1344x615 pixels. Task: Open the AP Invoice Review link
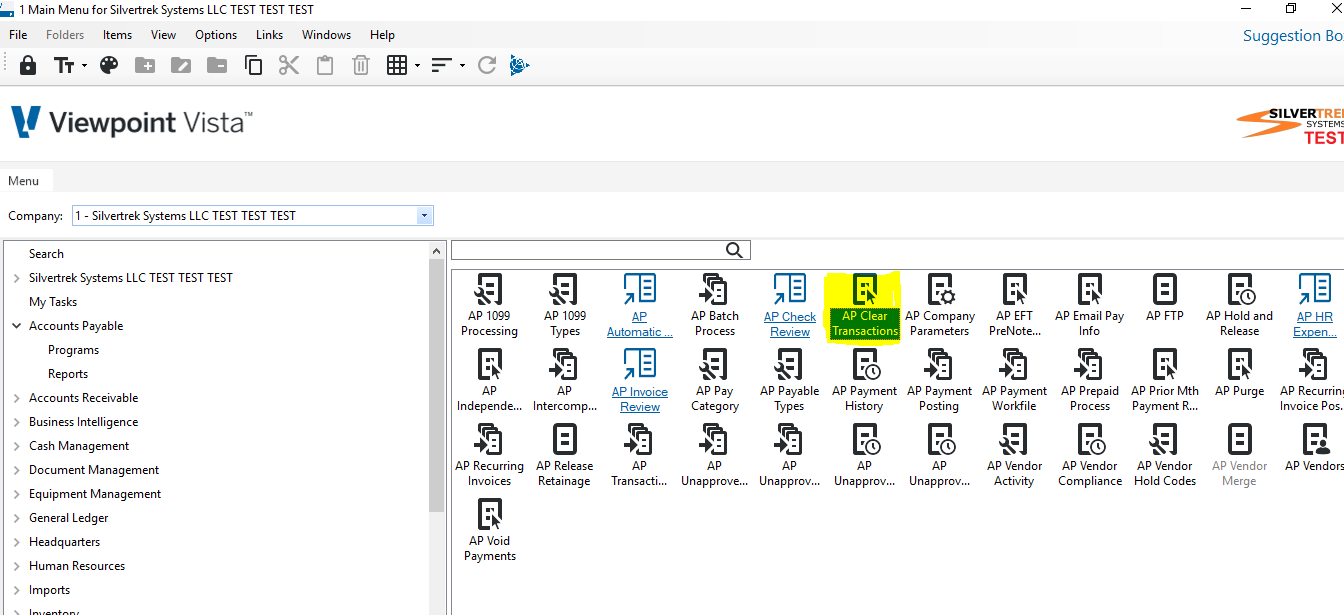[640, 380]
